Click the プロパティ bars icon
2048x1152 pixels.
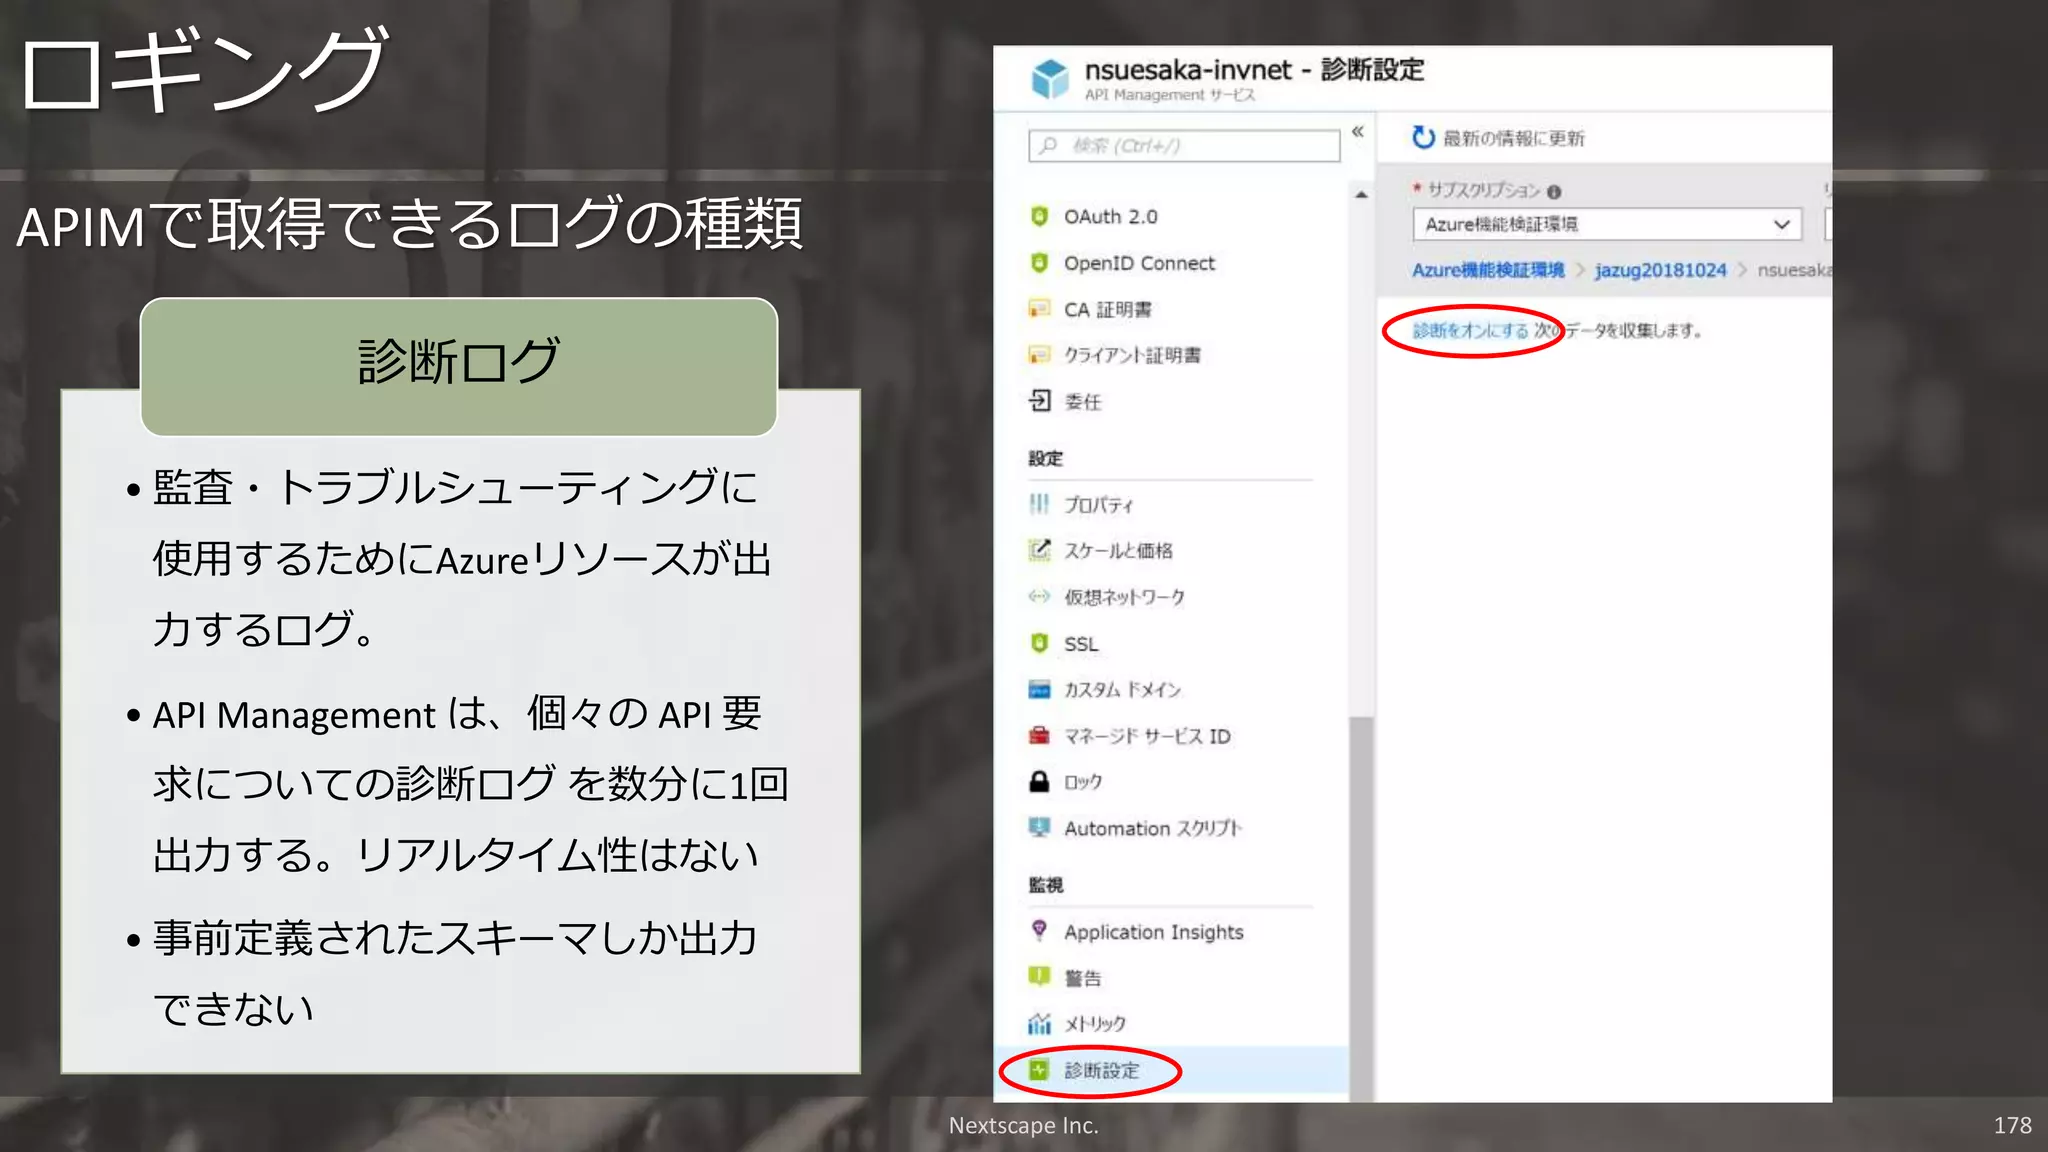click(x=1039, y=504)
